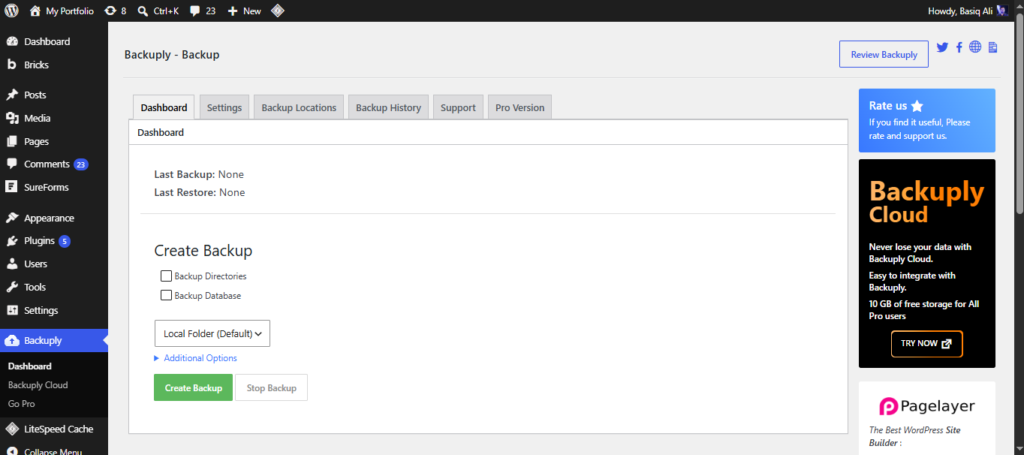
Task: Click the Backuply cloud icon in sidebar
Action: [x=12, y=340]
